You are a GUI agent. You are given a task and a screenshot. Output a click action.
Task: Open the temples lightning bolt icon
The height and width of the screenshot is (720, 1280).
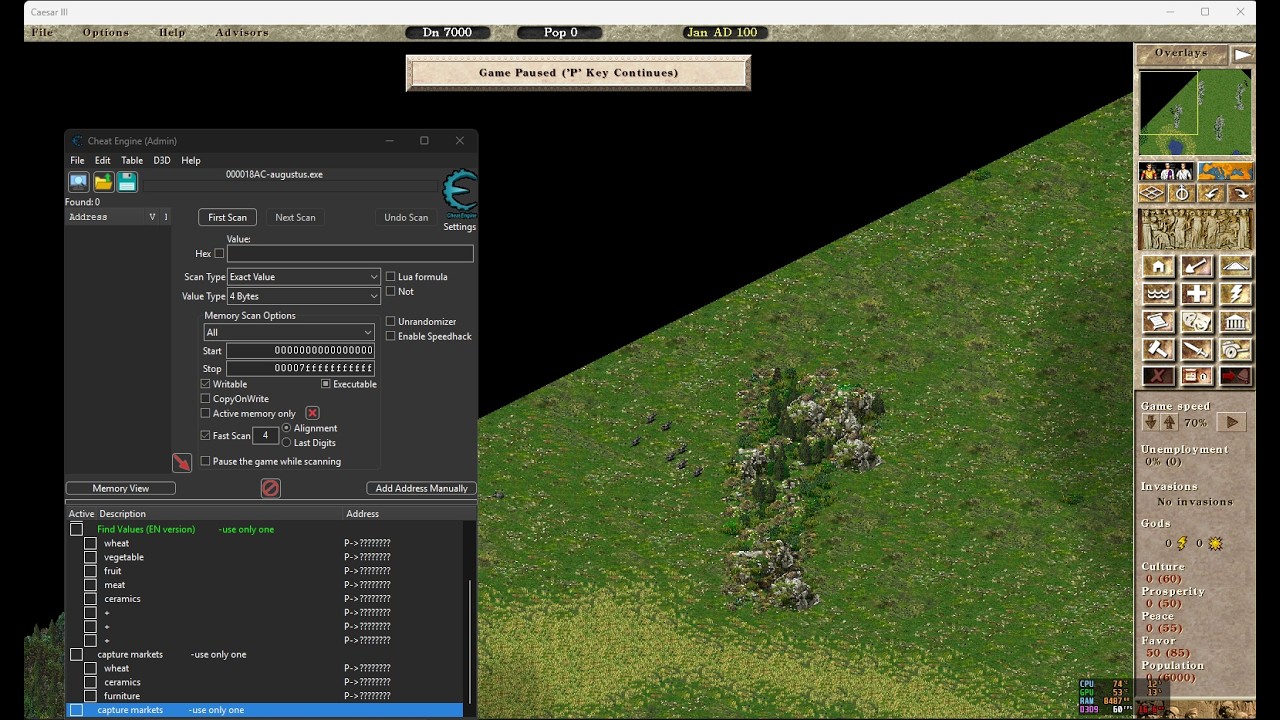(1235, 294)
